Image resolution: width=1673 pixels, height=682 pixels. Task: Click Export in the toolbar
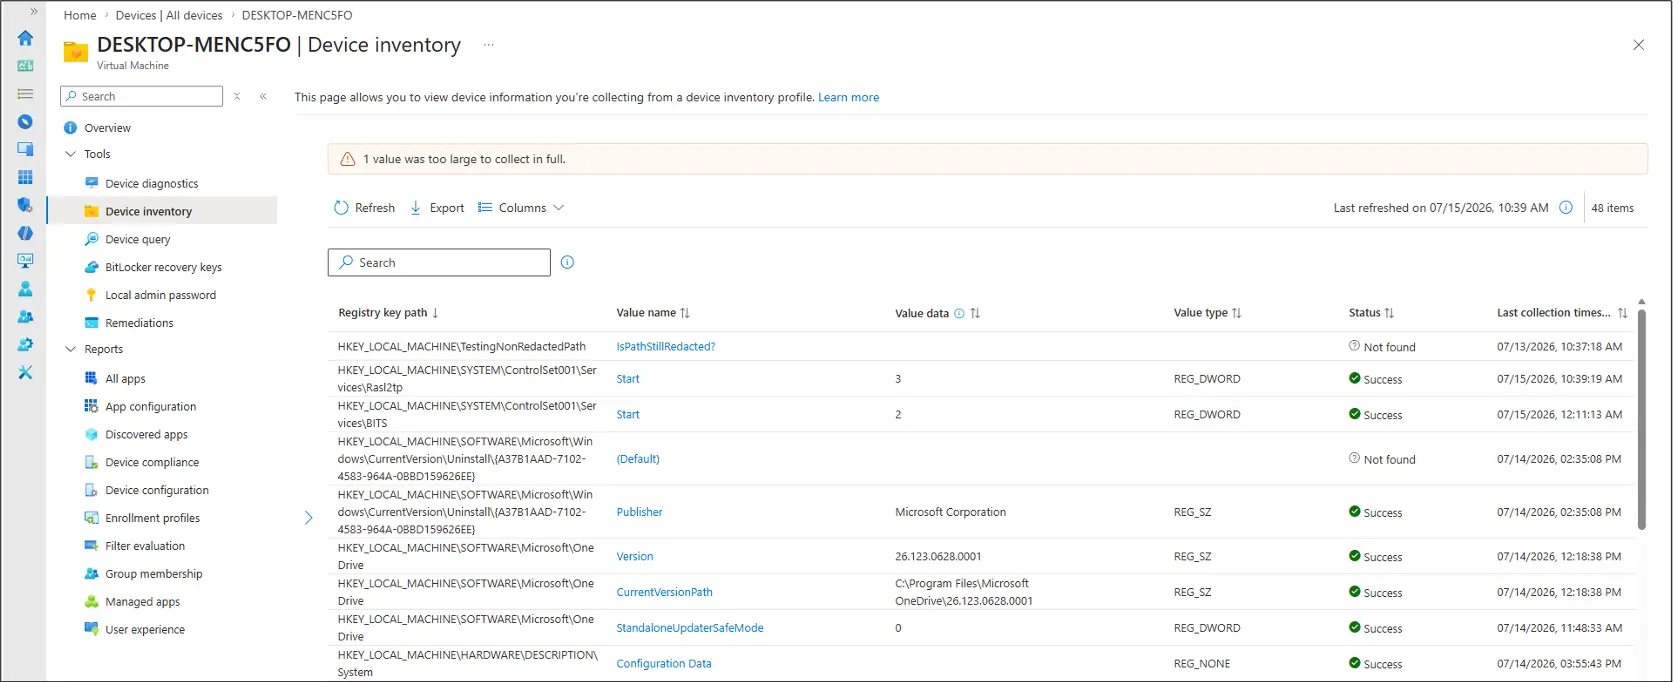coord(437,208)
